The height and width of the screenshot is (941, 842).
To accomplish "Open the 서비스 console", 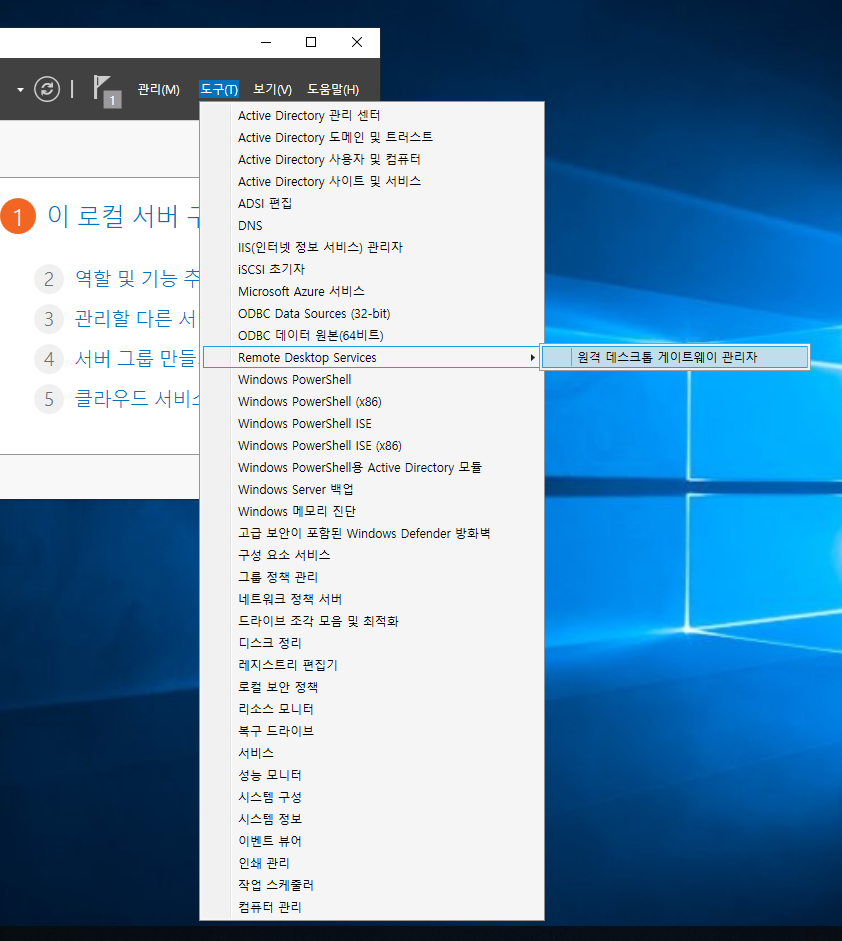I will 373,753.
